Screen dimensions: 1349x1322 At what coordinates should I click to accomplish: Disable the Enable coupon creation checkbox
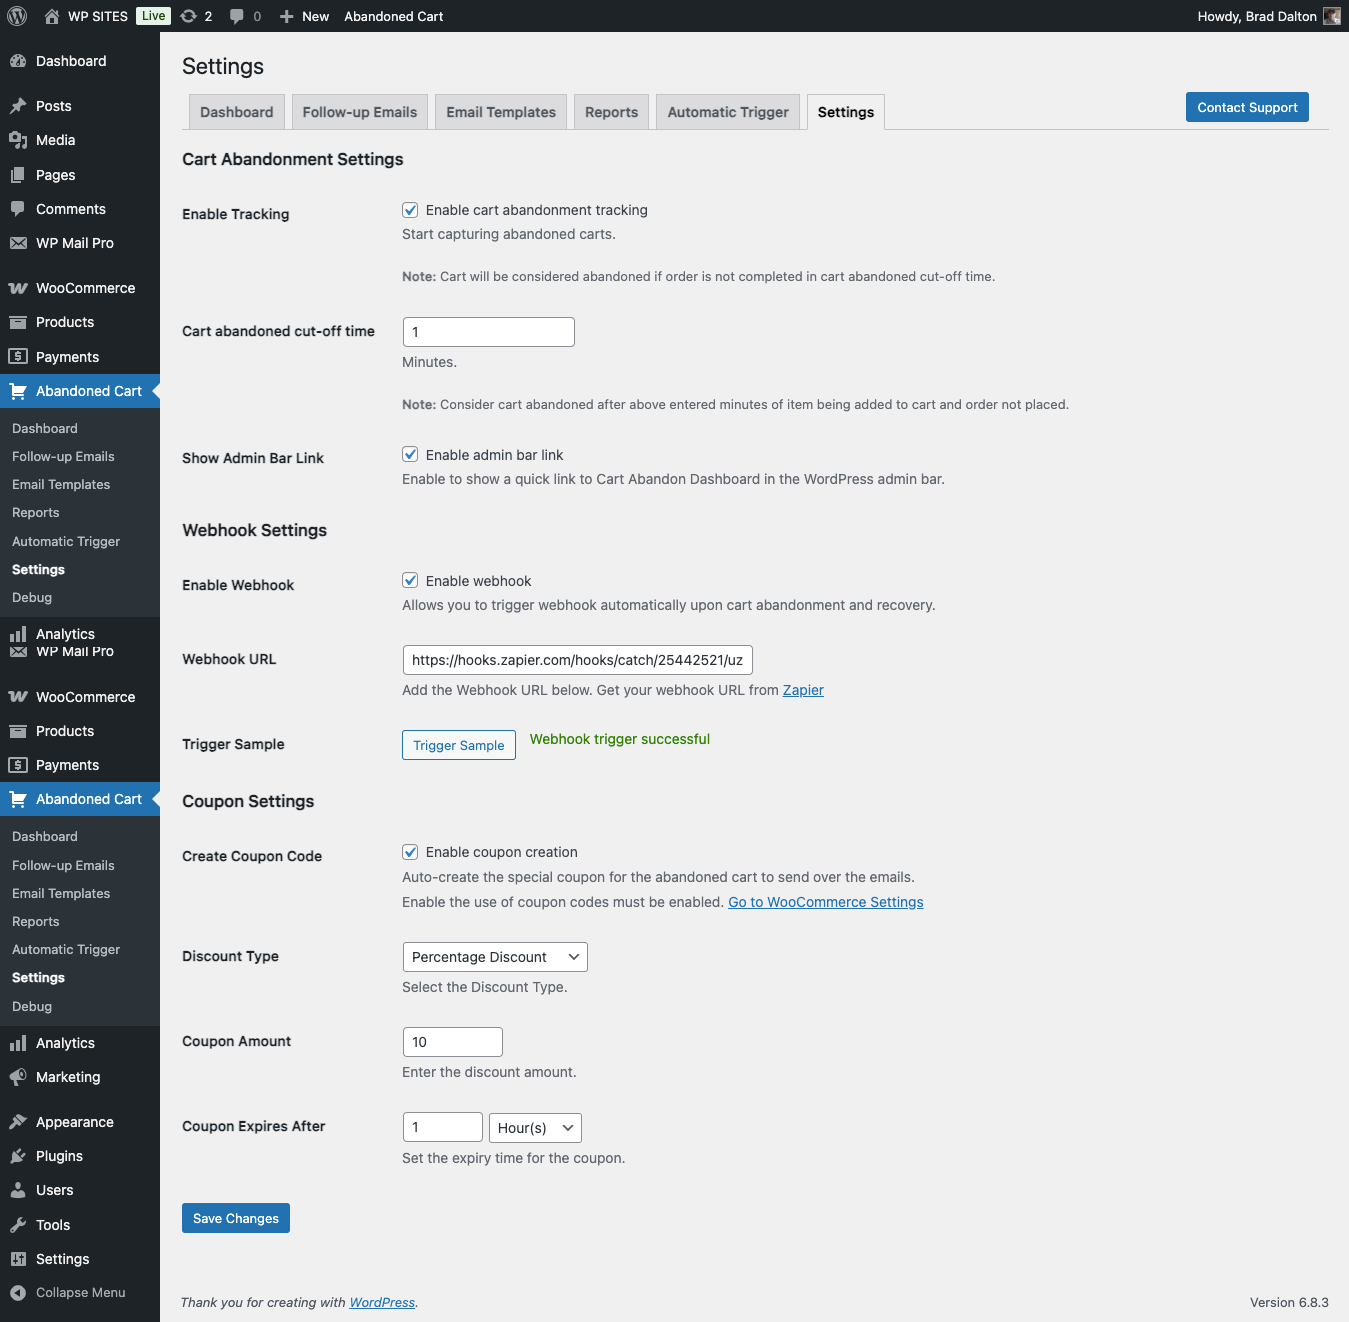410,852
